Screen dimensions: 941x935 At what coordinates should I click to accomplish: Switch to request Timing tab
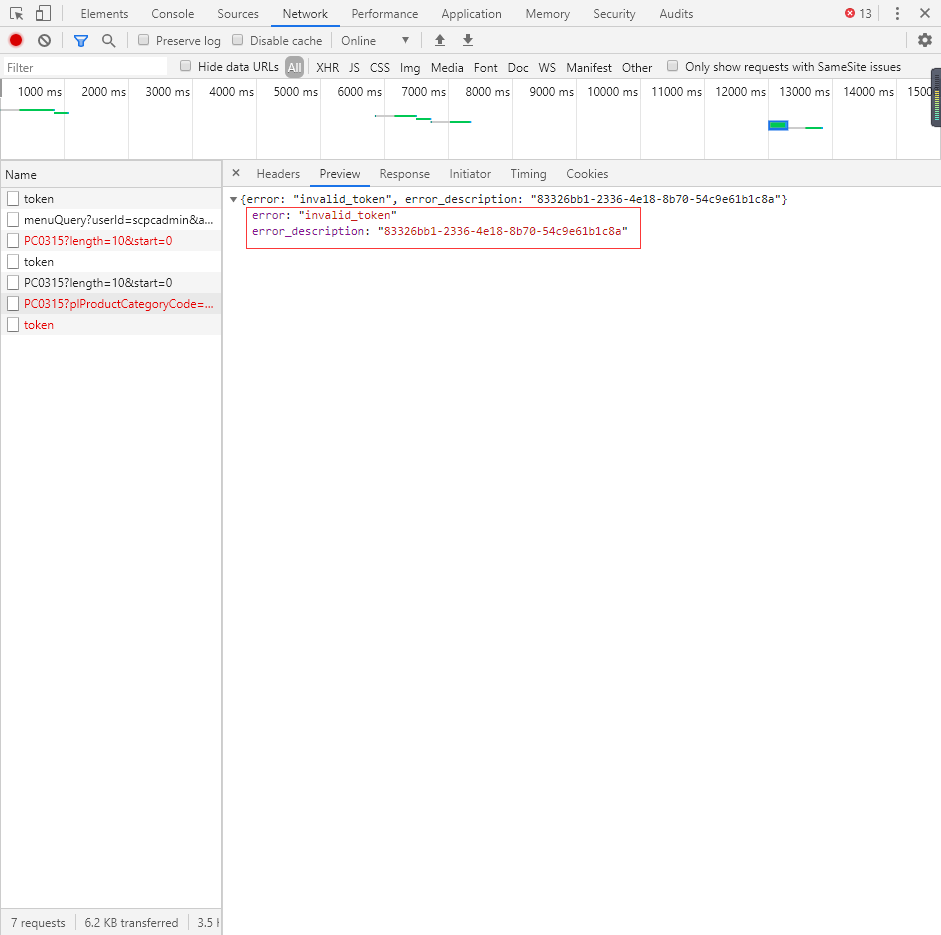click(x=529, y=173)
